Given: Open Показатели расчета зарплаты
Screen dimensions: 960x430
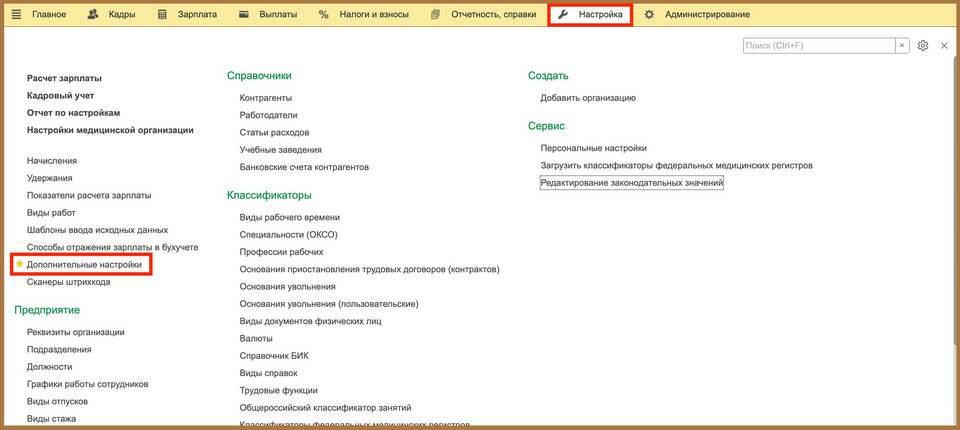Looking at the screenshot, I should click(89, 195).
